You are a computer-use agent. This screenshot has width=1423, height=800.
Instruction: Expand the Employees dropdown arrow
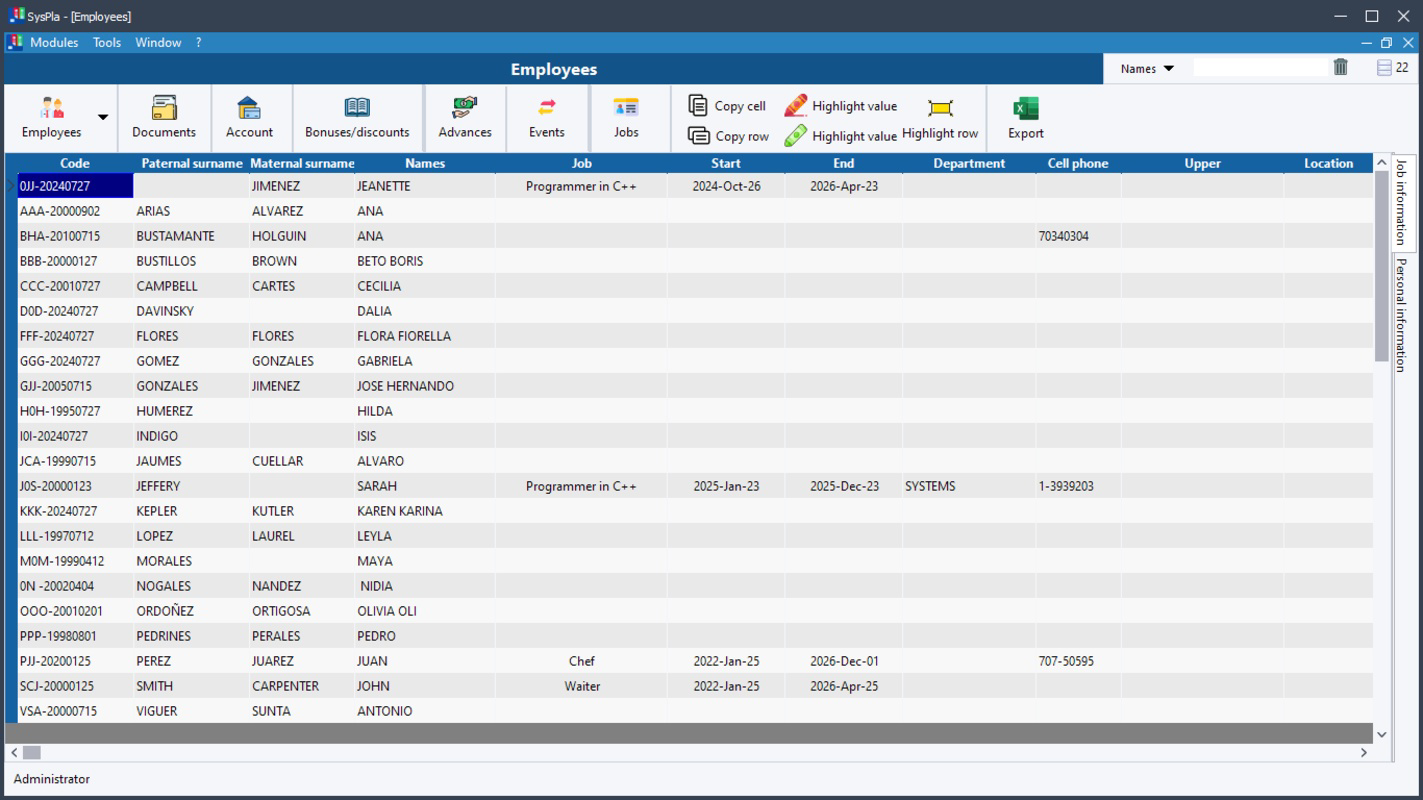coord(103,118)
